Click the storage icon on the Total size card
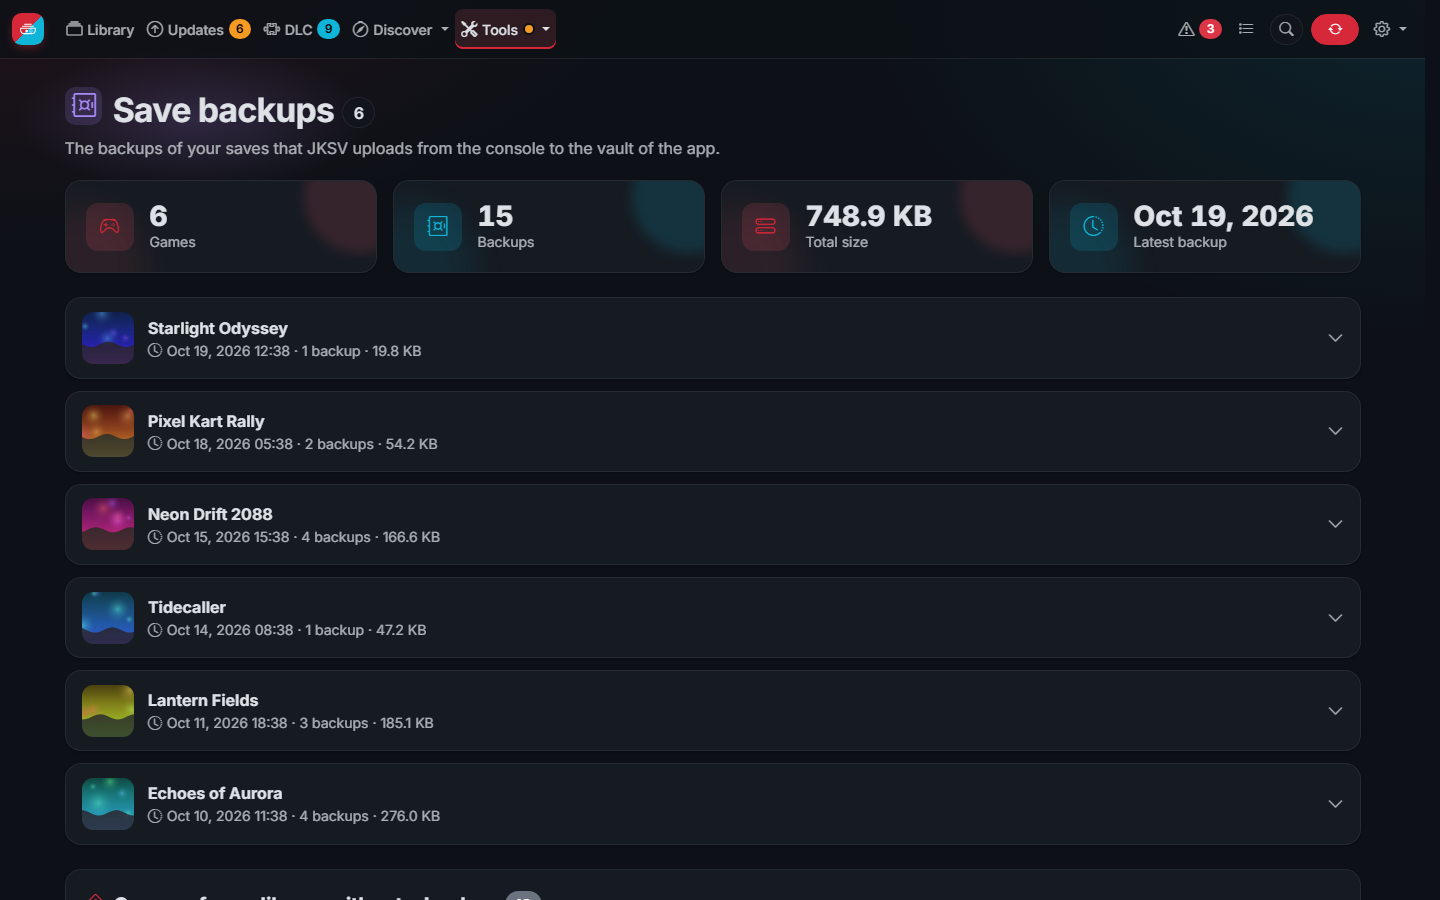The height and width of the screenshot is (900, 1440). click(x=766, y=227)
